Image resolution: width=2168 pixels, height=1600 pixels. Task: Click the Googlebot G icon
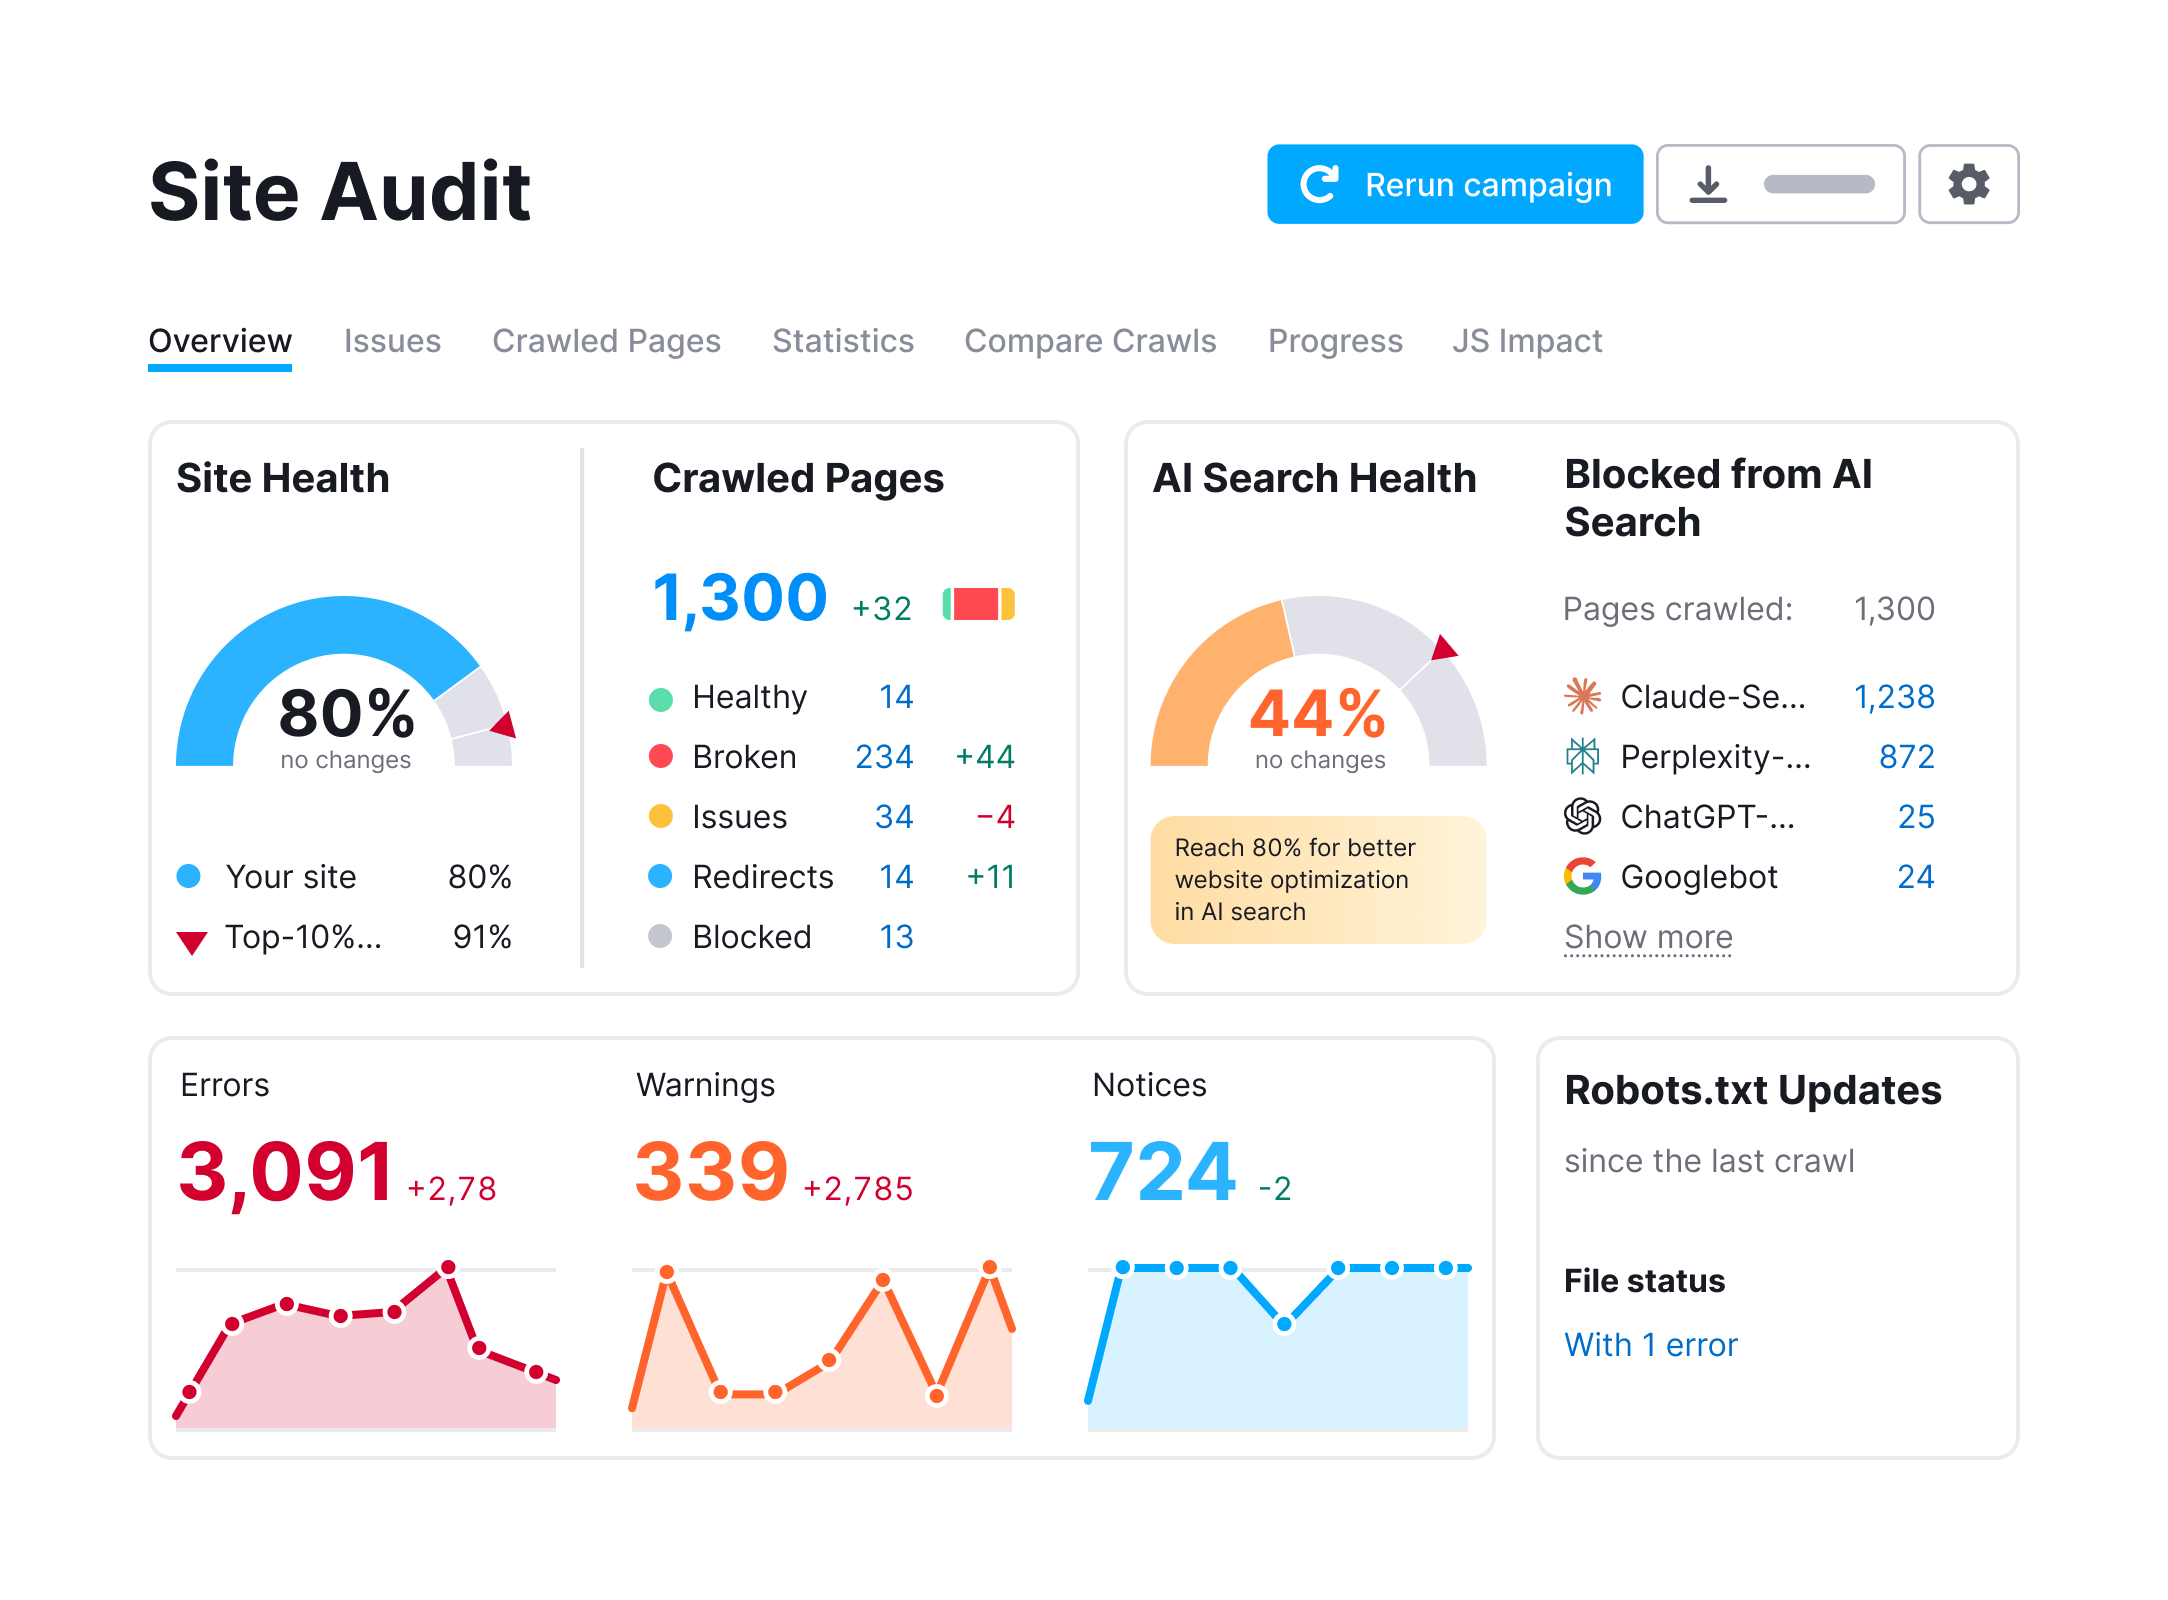pyautogui.click(x=1582, y=876)
